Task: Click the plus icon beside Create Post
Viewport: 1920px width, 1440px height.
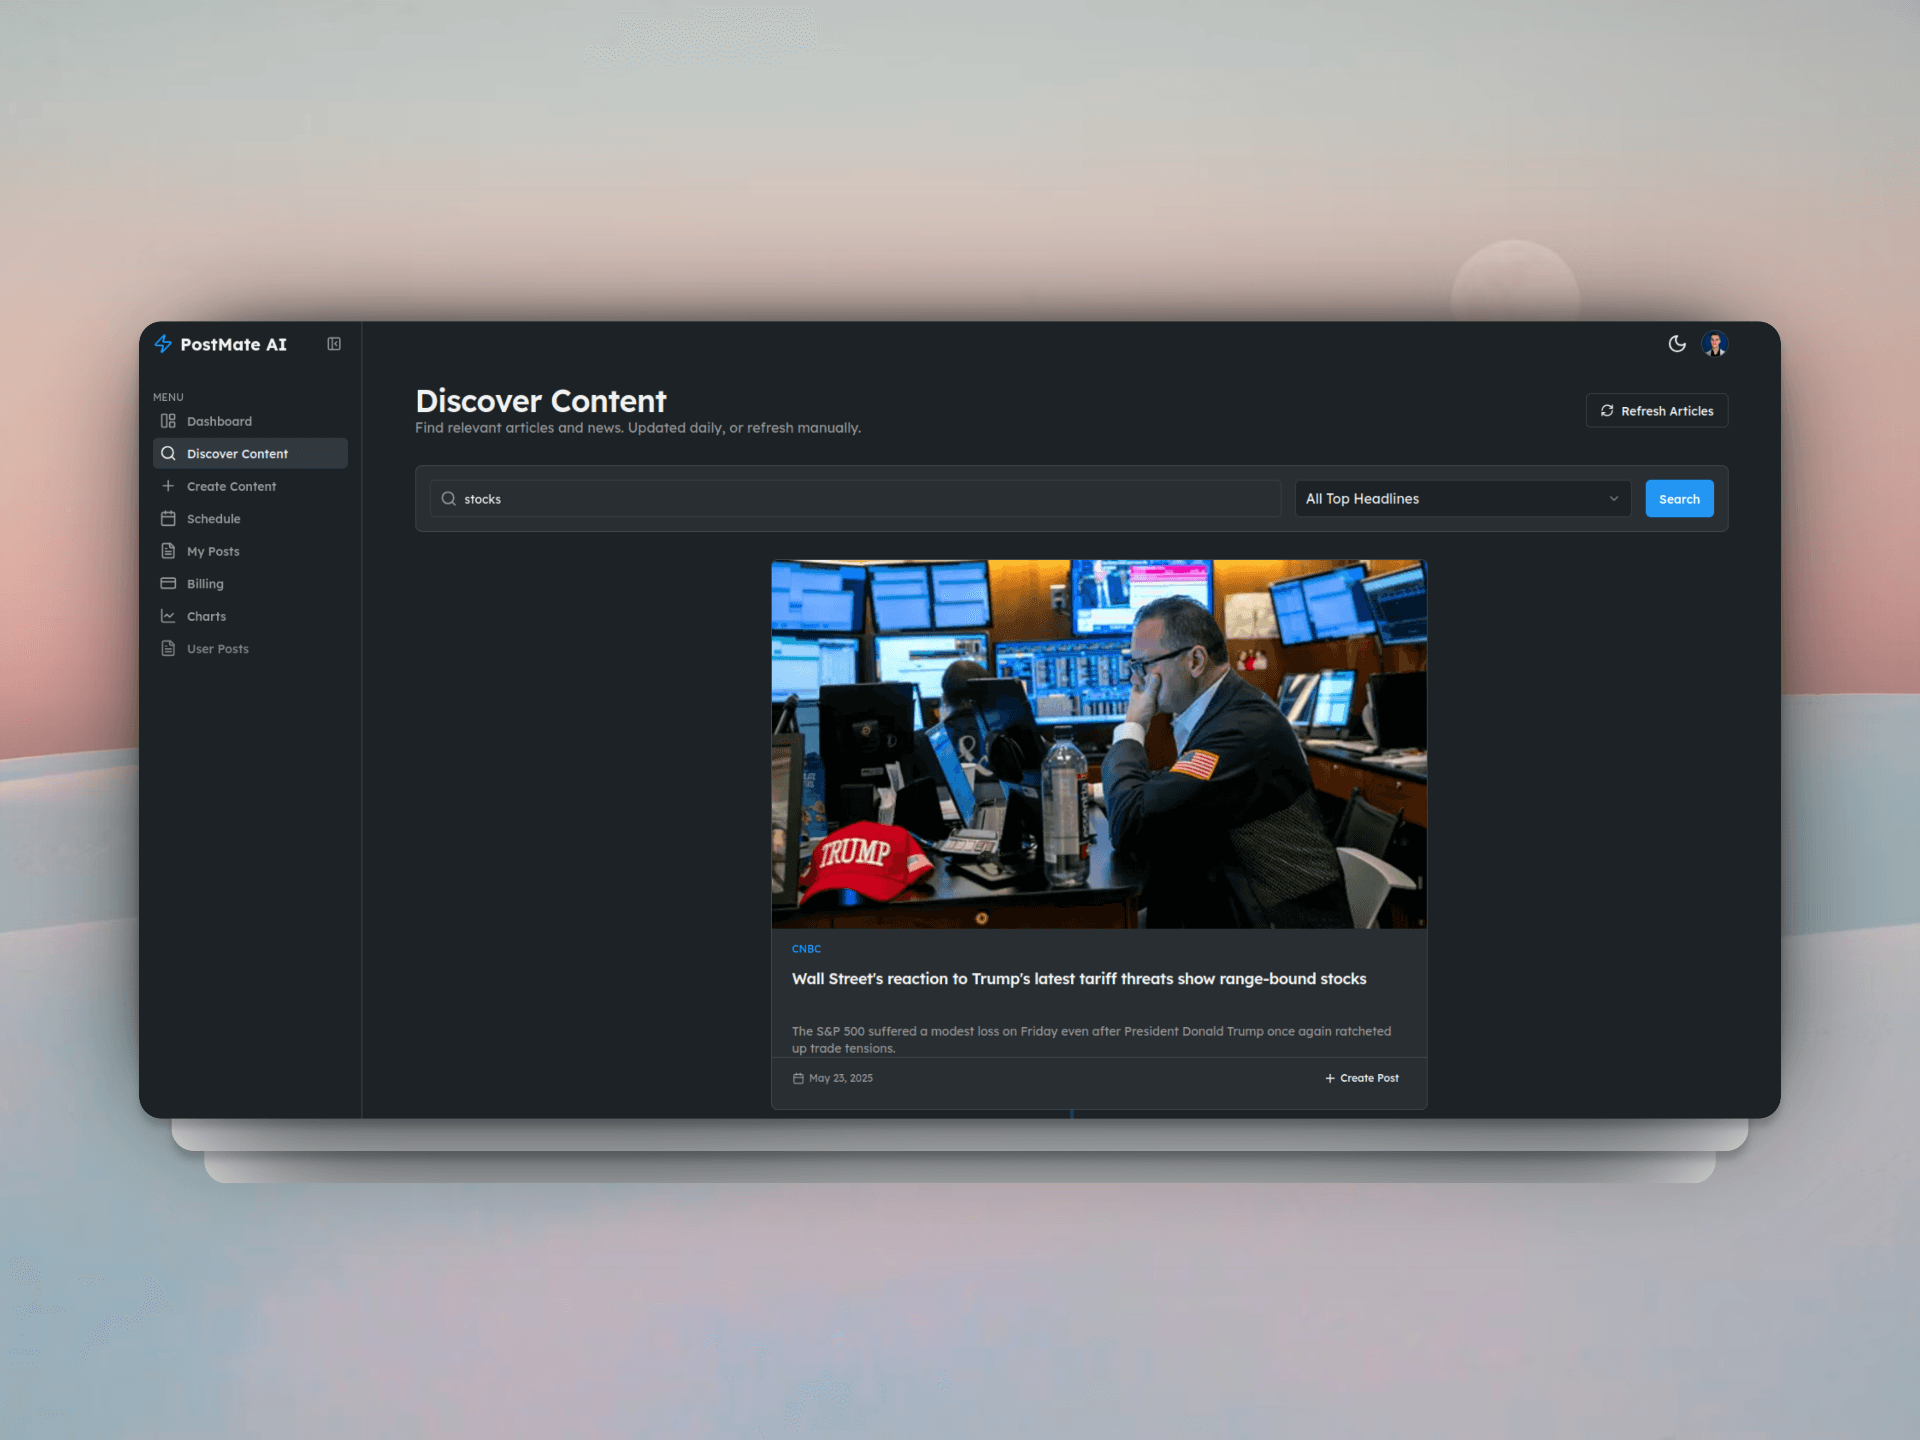Action: click(1330, 1078)
